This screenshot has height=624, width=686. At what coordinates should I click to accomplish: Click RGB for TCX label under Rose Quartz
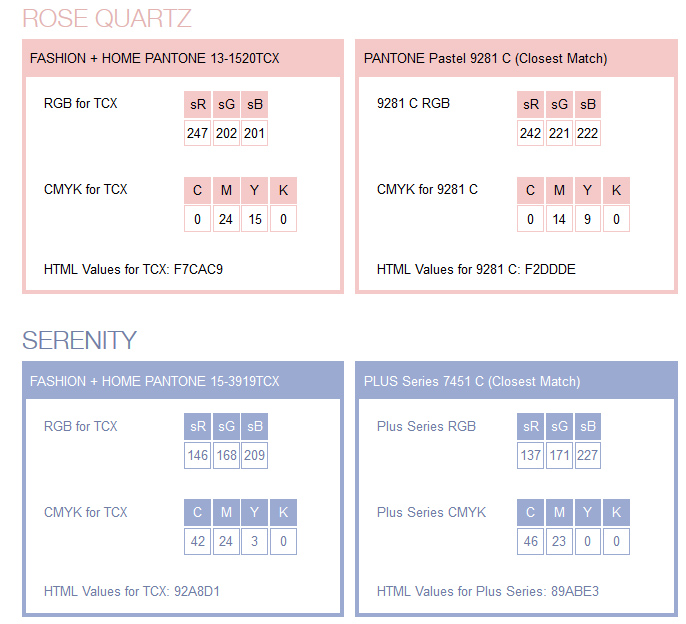[80, 103]
